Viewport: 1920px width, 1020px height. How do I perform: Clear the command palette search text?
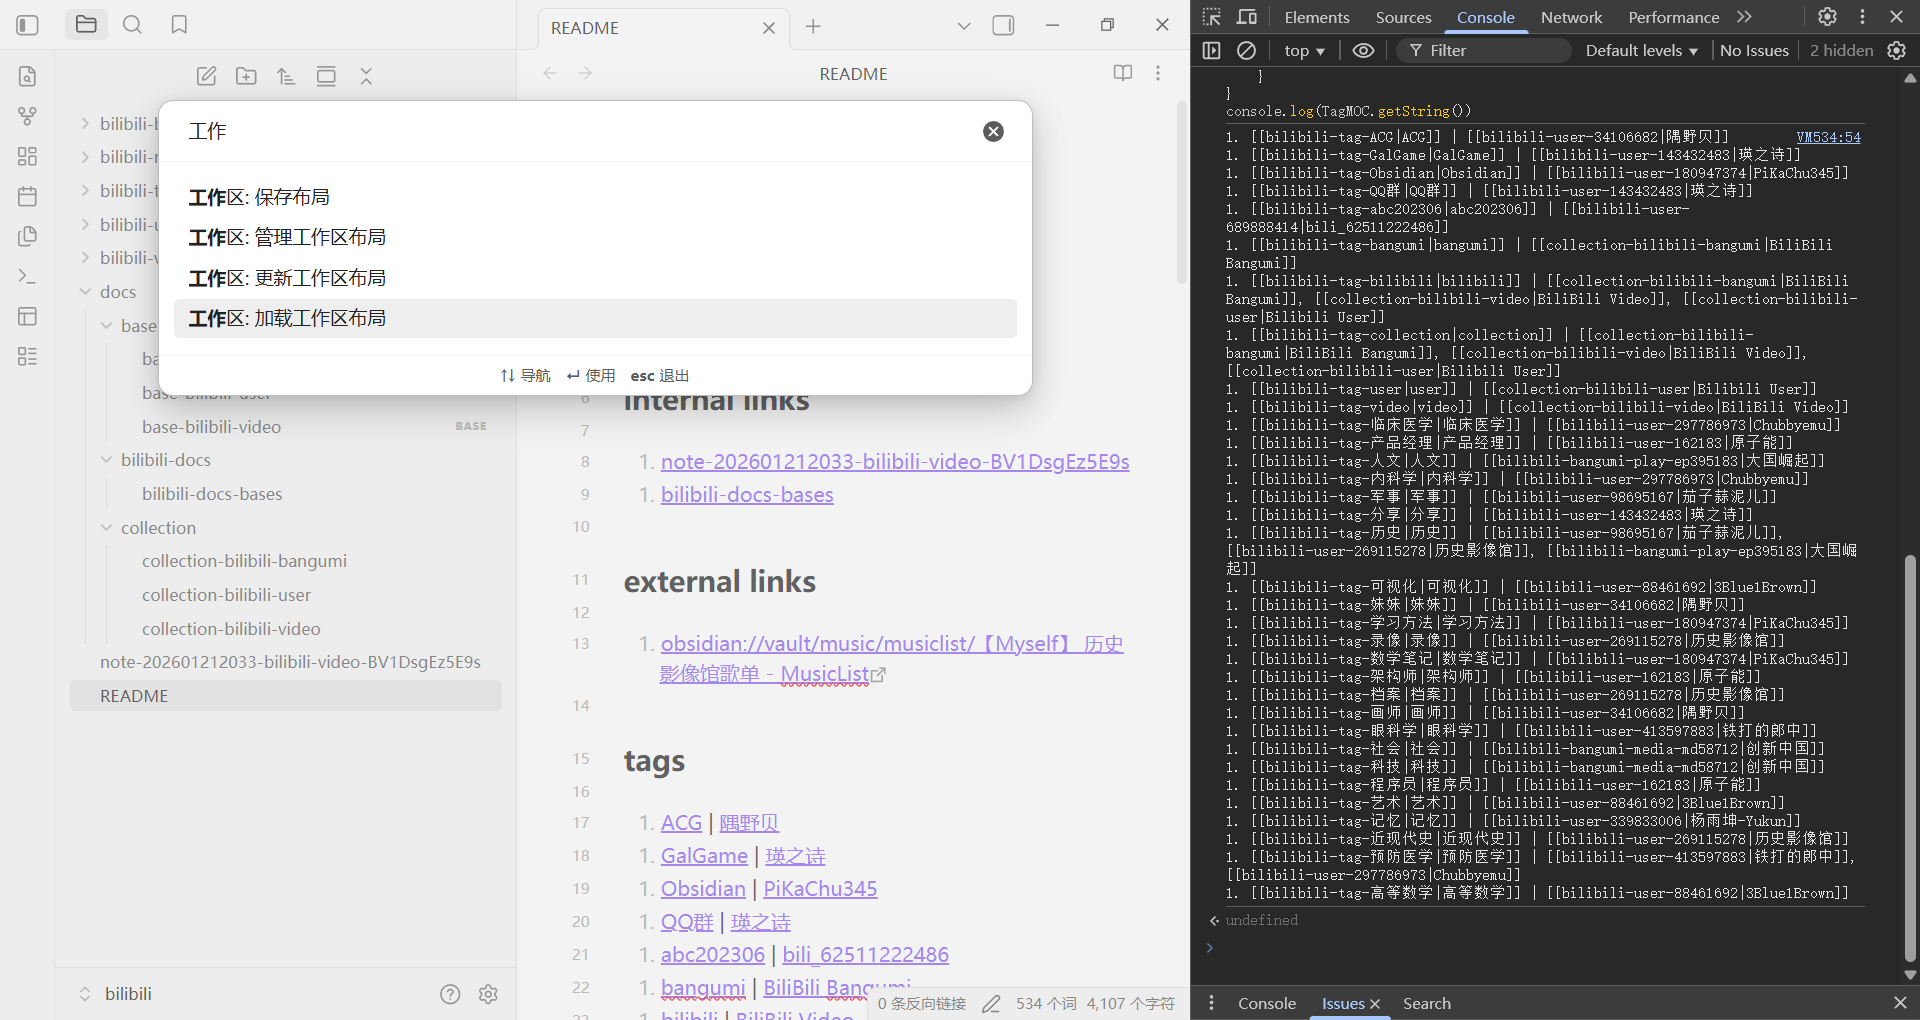pyautogui.click(x=993, y=131)
